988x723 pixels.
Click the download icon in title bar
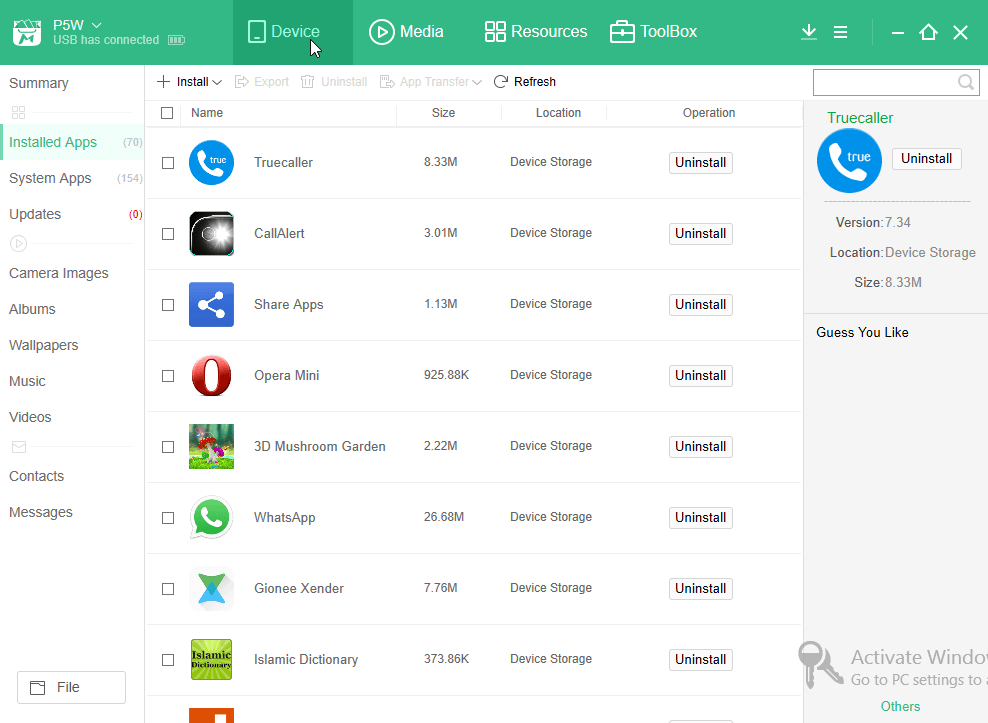coord(808,31)
